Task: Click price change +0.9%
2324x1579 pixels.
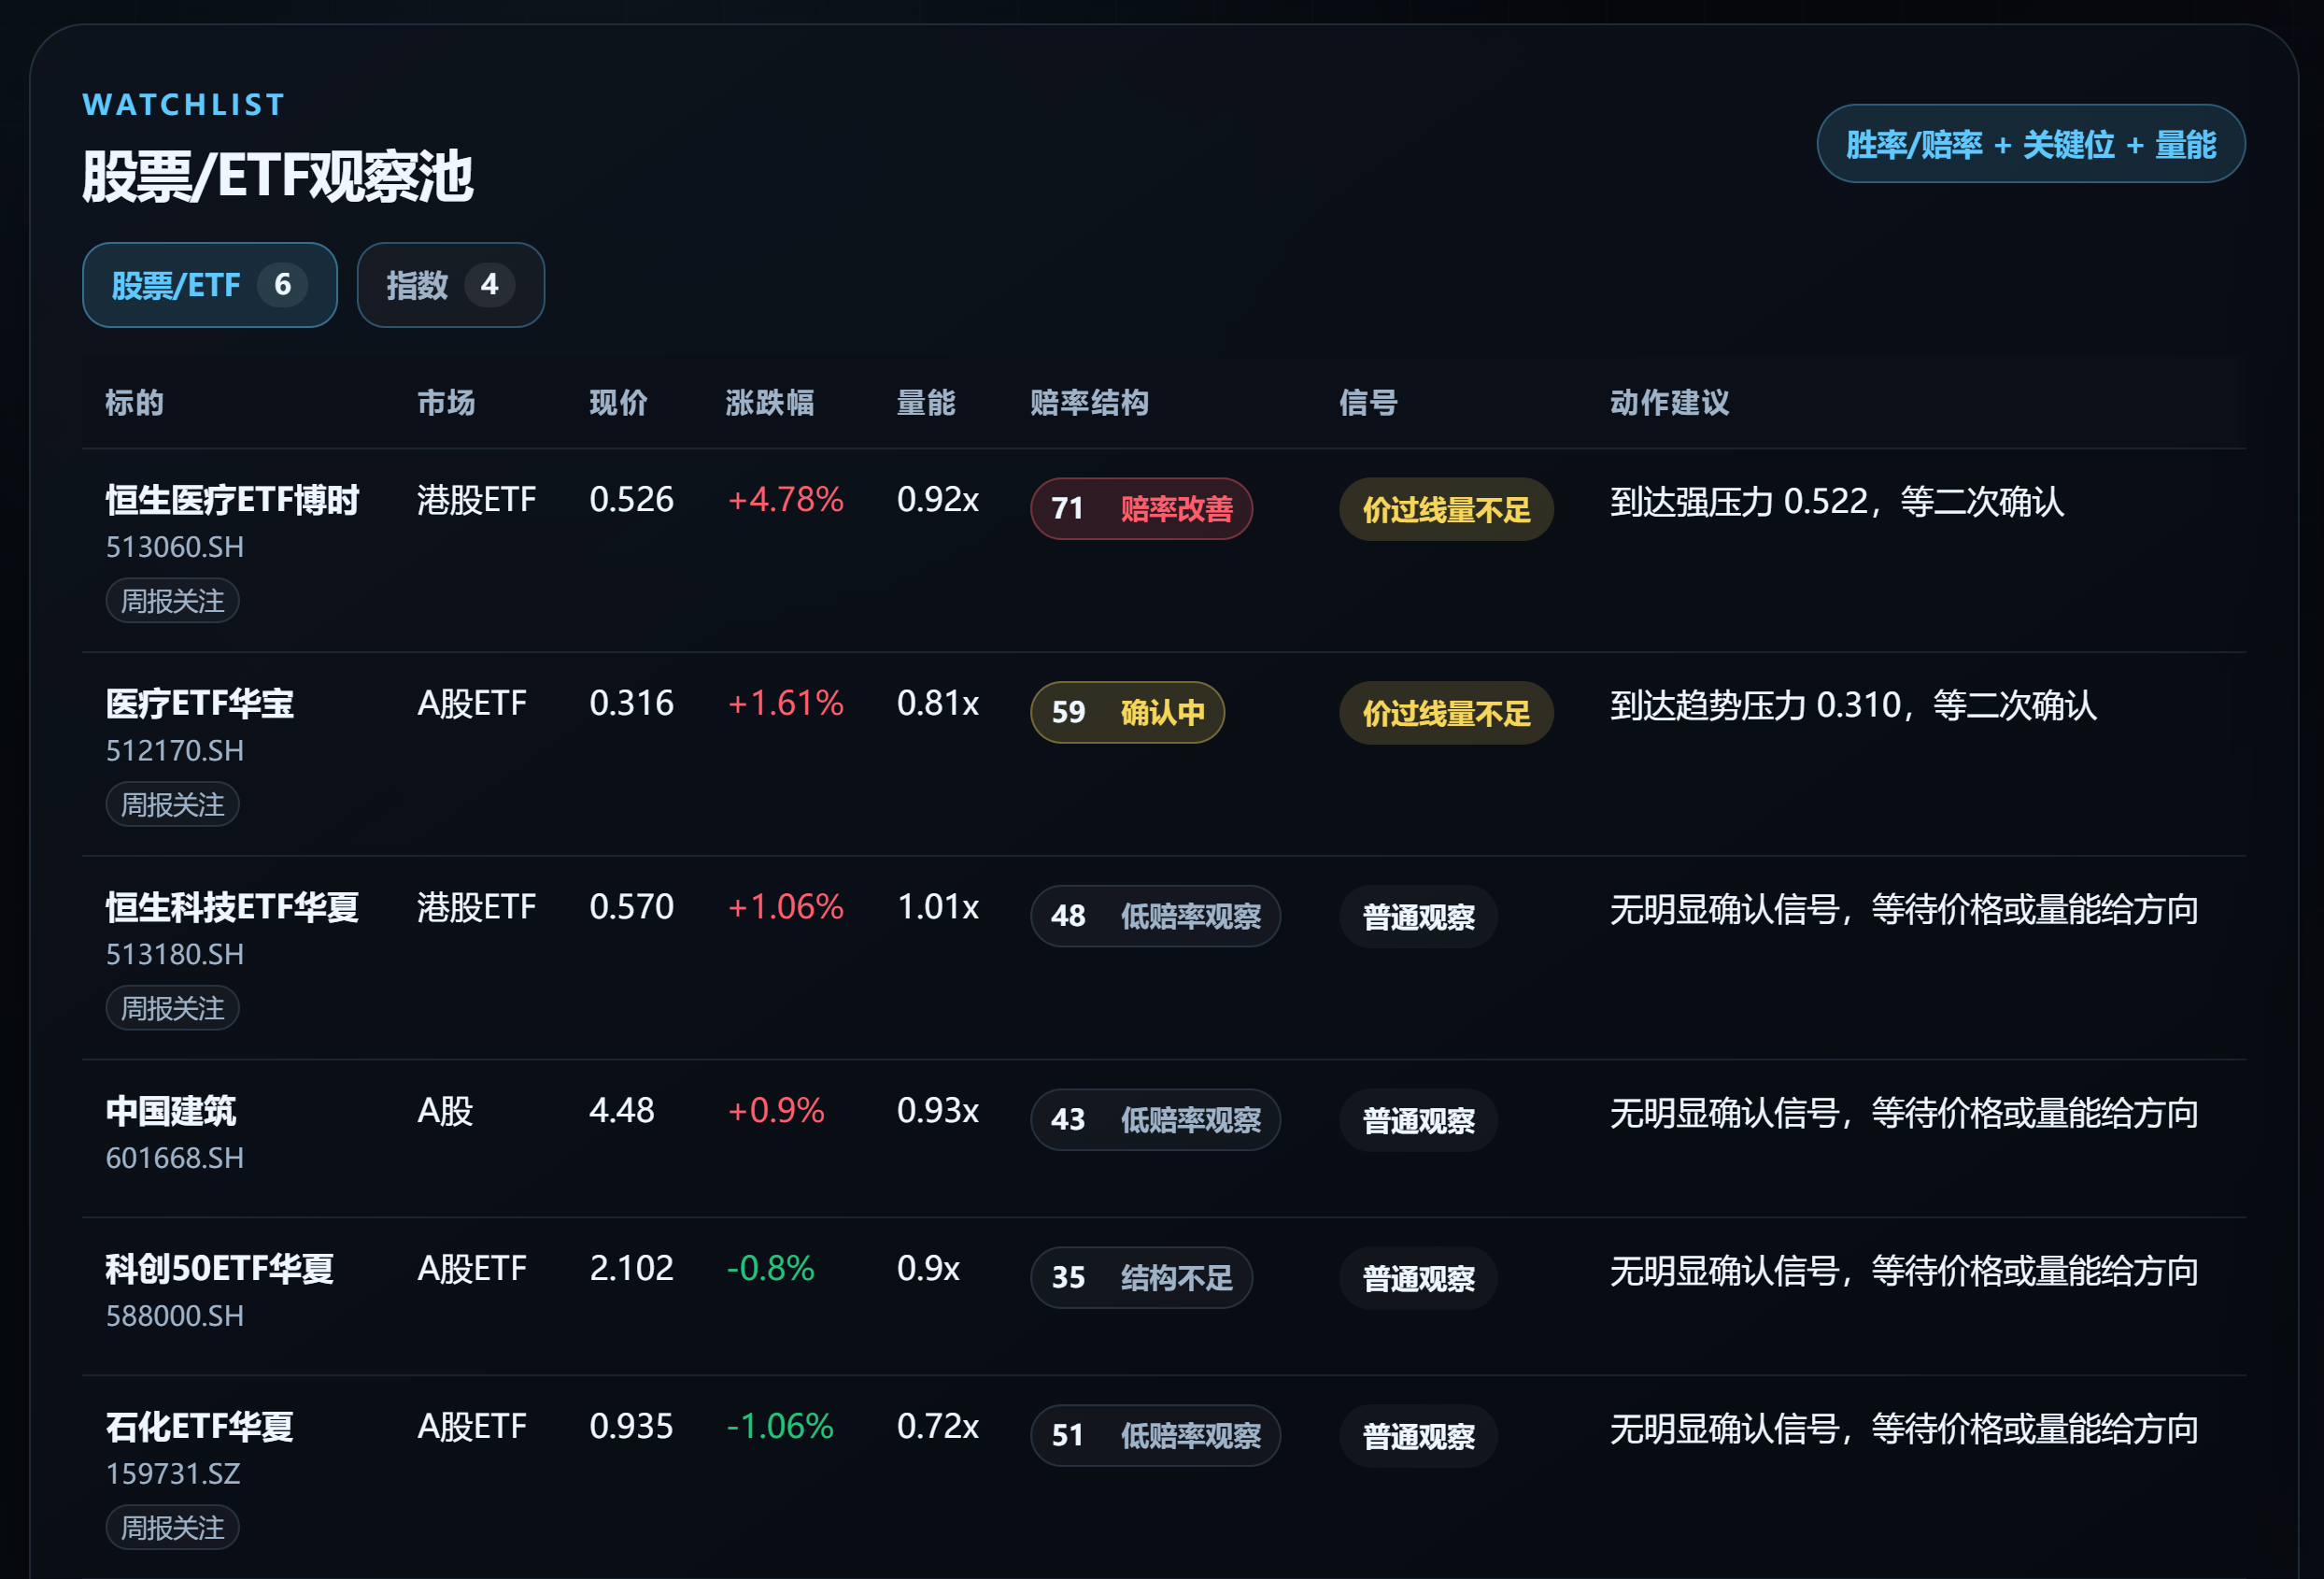Action: (776, 1110)
